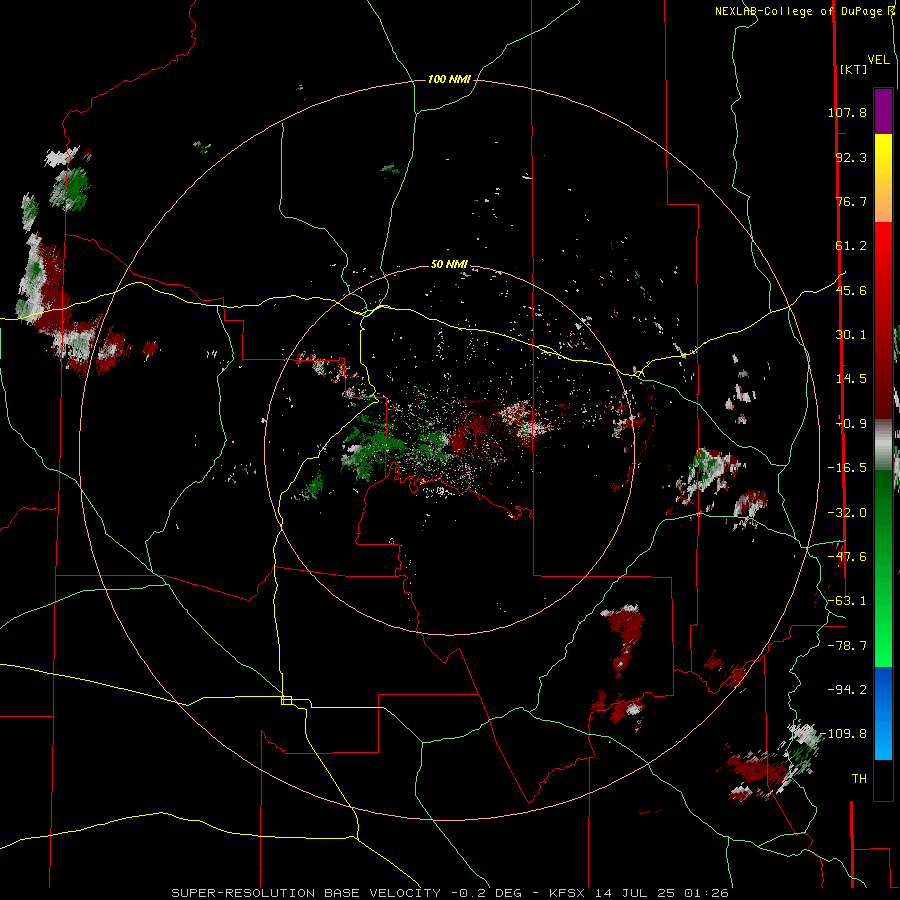This screenshot has height=900, width=900.
Task: Click the 45.6 velocity scale value
Action: [851, 290]
